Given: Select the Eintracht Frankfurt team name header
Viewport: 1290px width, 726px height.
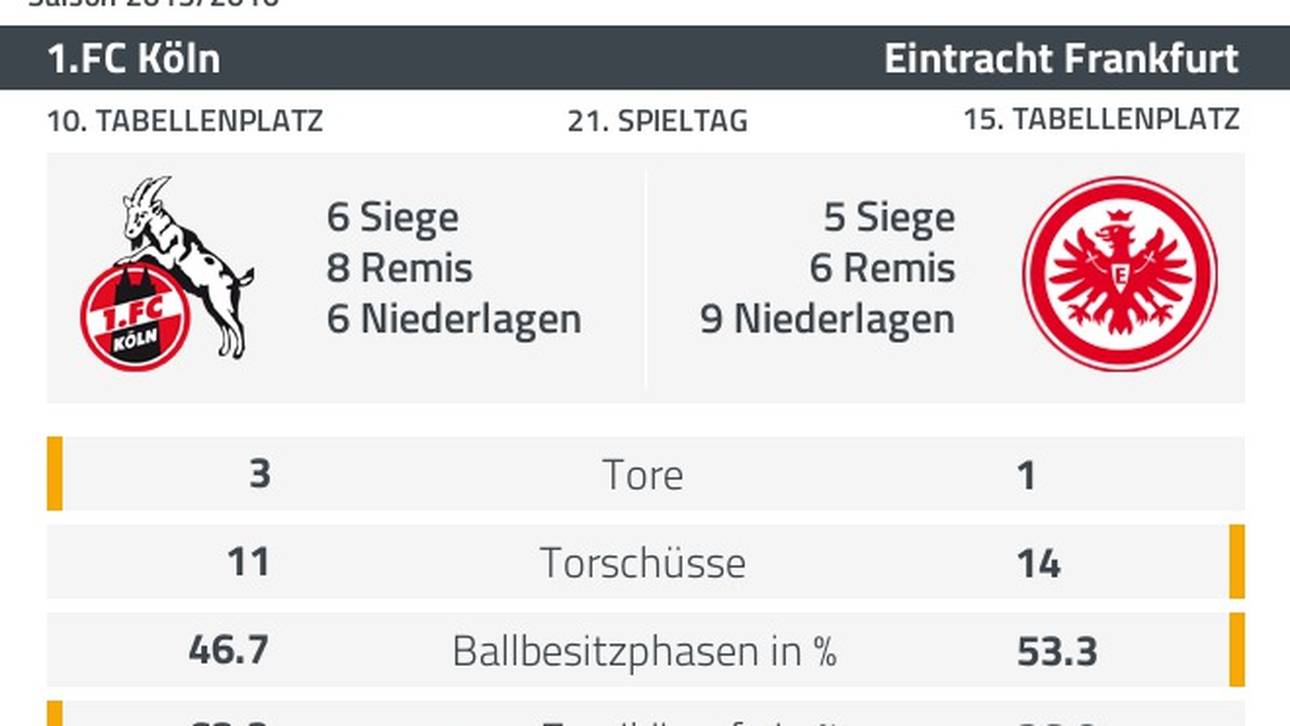Looking at the screenshot, I should [1061, 59].
